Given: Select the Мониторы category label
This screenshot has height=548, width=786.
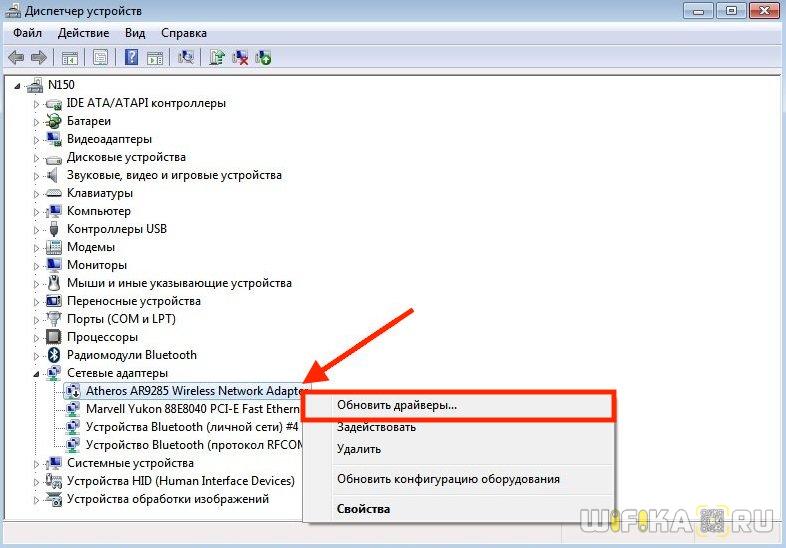Looking at the screenshot, I should tap(97, 265).
